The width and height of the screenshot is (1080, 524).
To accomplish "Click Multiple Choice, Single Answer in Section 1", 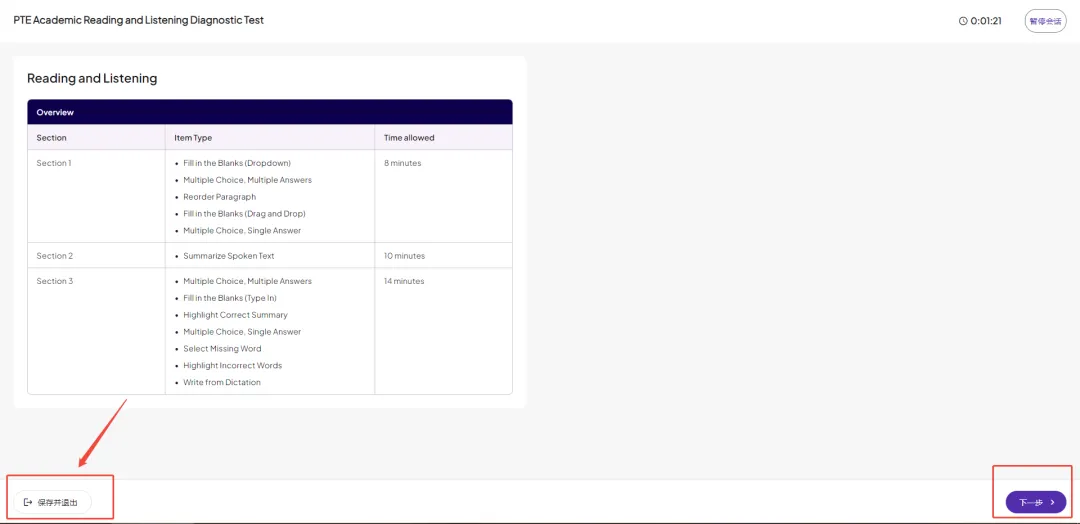I will (x=242, y=231).
